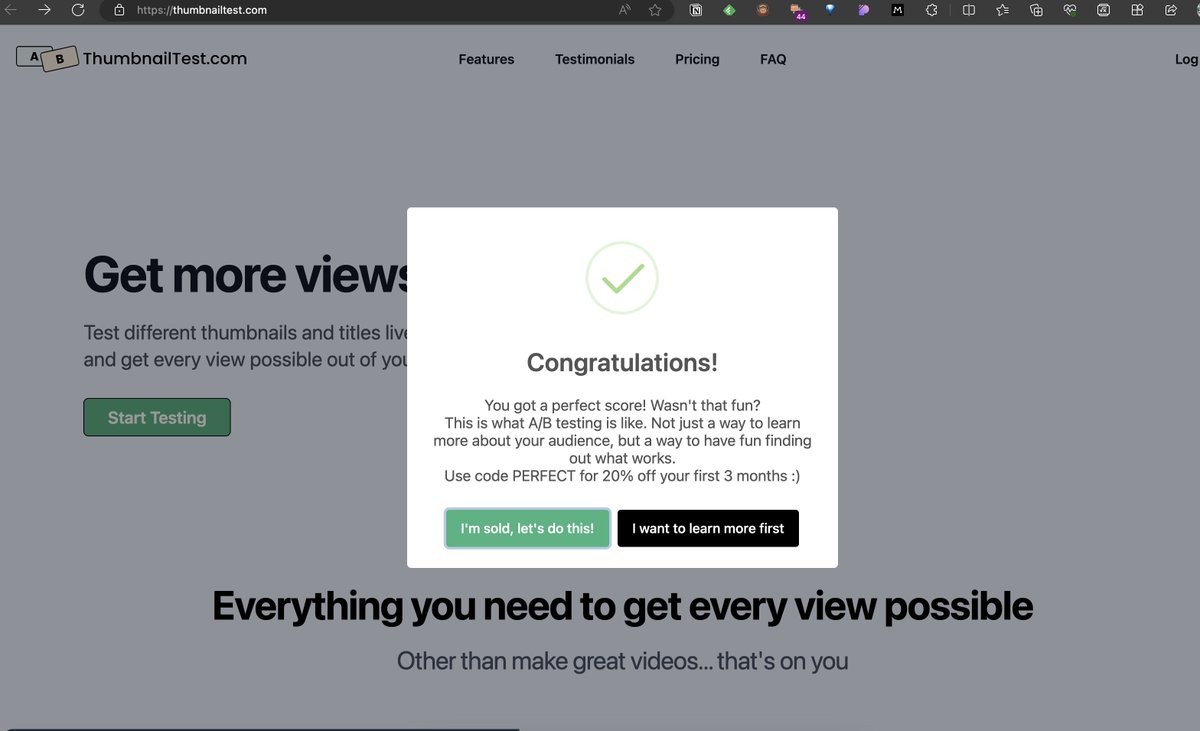Image resolution: width=1200 pixels, height=731 pixels.
Task: Click the "Use code PERFECT" discount text
Action: [x=622, y=476]
